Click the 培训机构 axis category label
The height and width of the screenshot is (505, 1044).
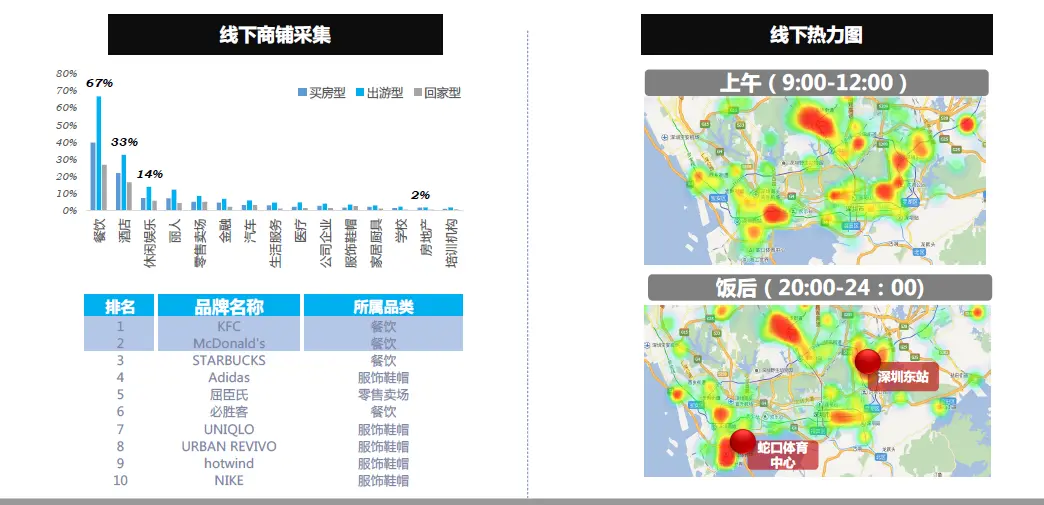click(x=452, y=243)
